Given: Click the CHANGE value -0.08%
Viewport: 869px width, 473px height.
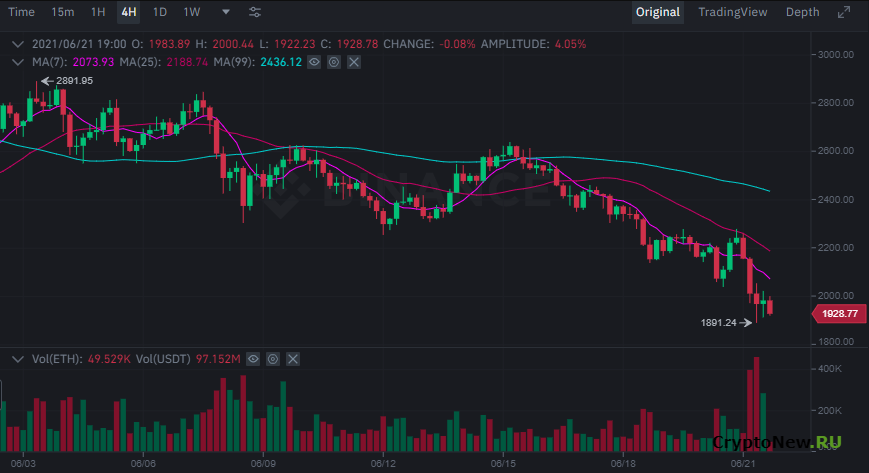Looking at the screenshot, I should 457,44.
